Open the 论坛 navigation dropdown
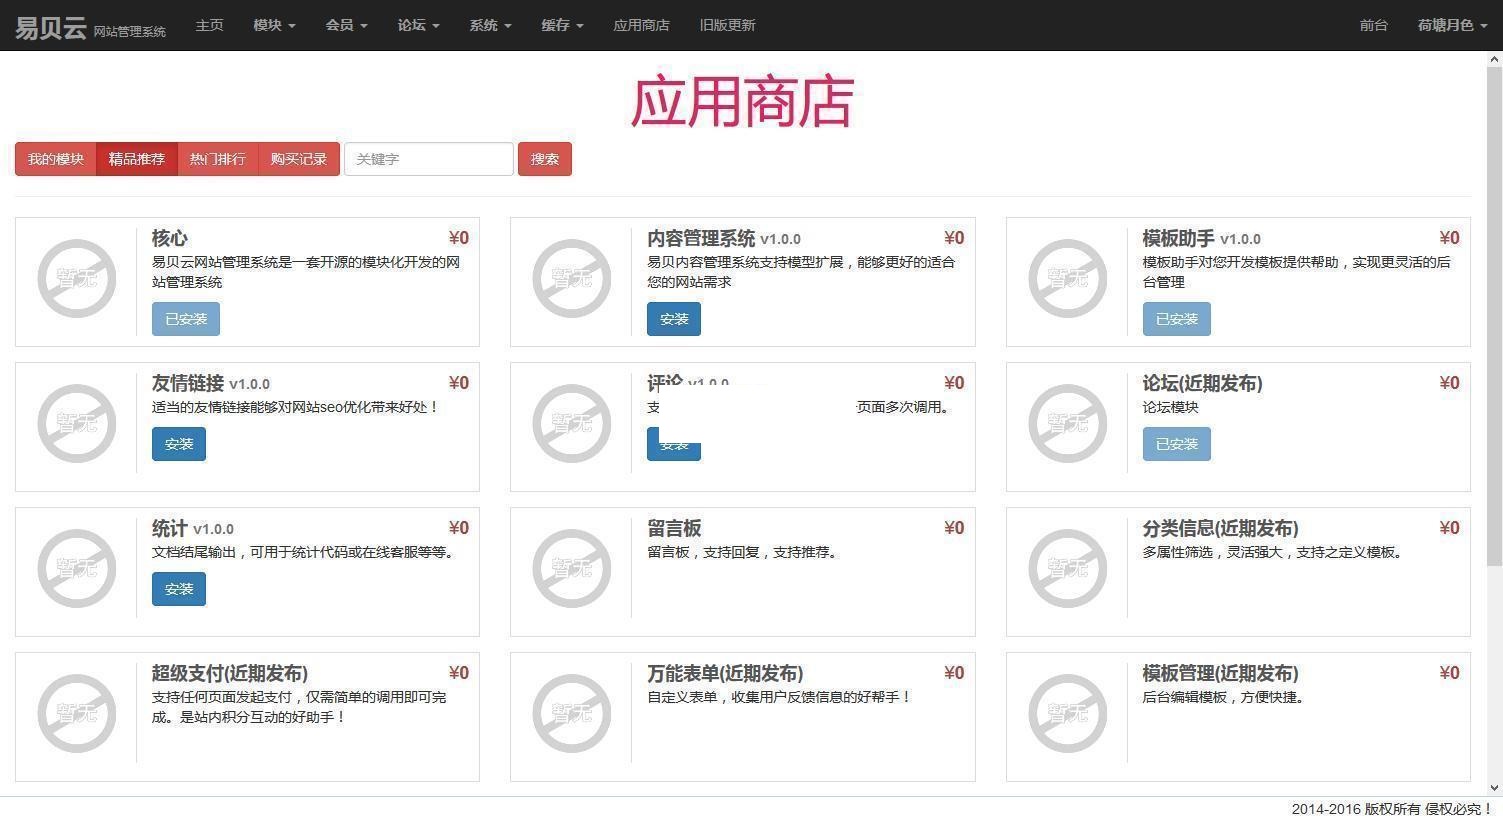The height and width of the screenshot is (821, 1503). [x=419, y=25]
